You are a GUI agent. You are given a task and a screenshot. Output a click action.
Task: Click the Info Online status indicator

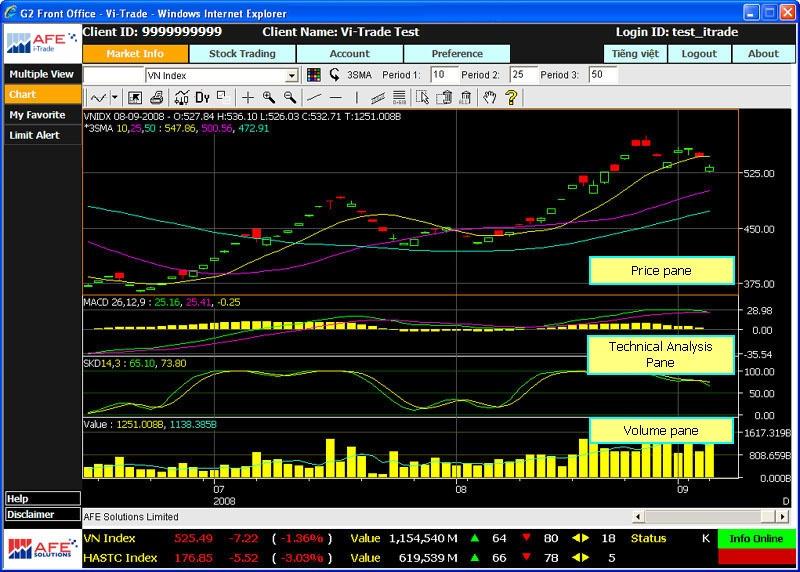756,538
